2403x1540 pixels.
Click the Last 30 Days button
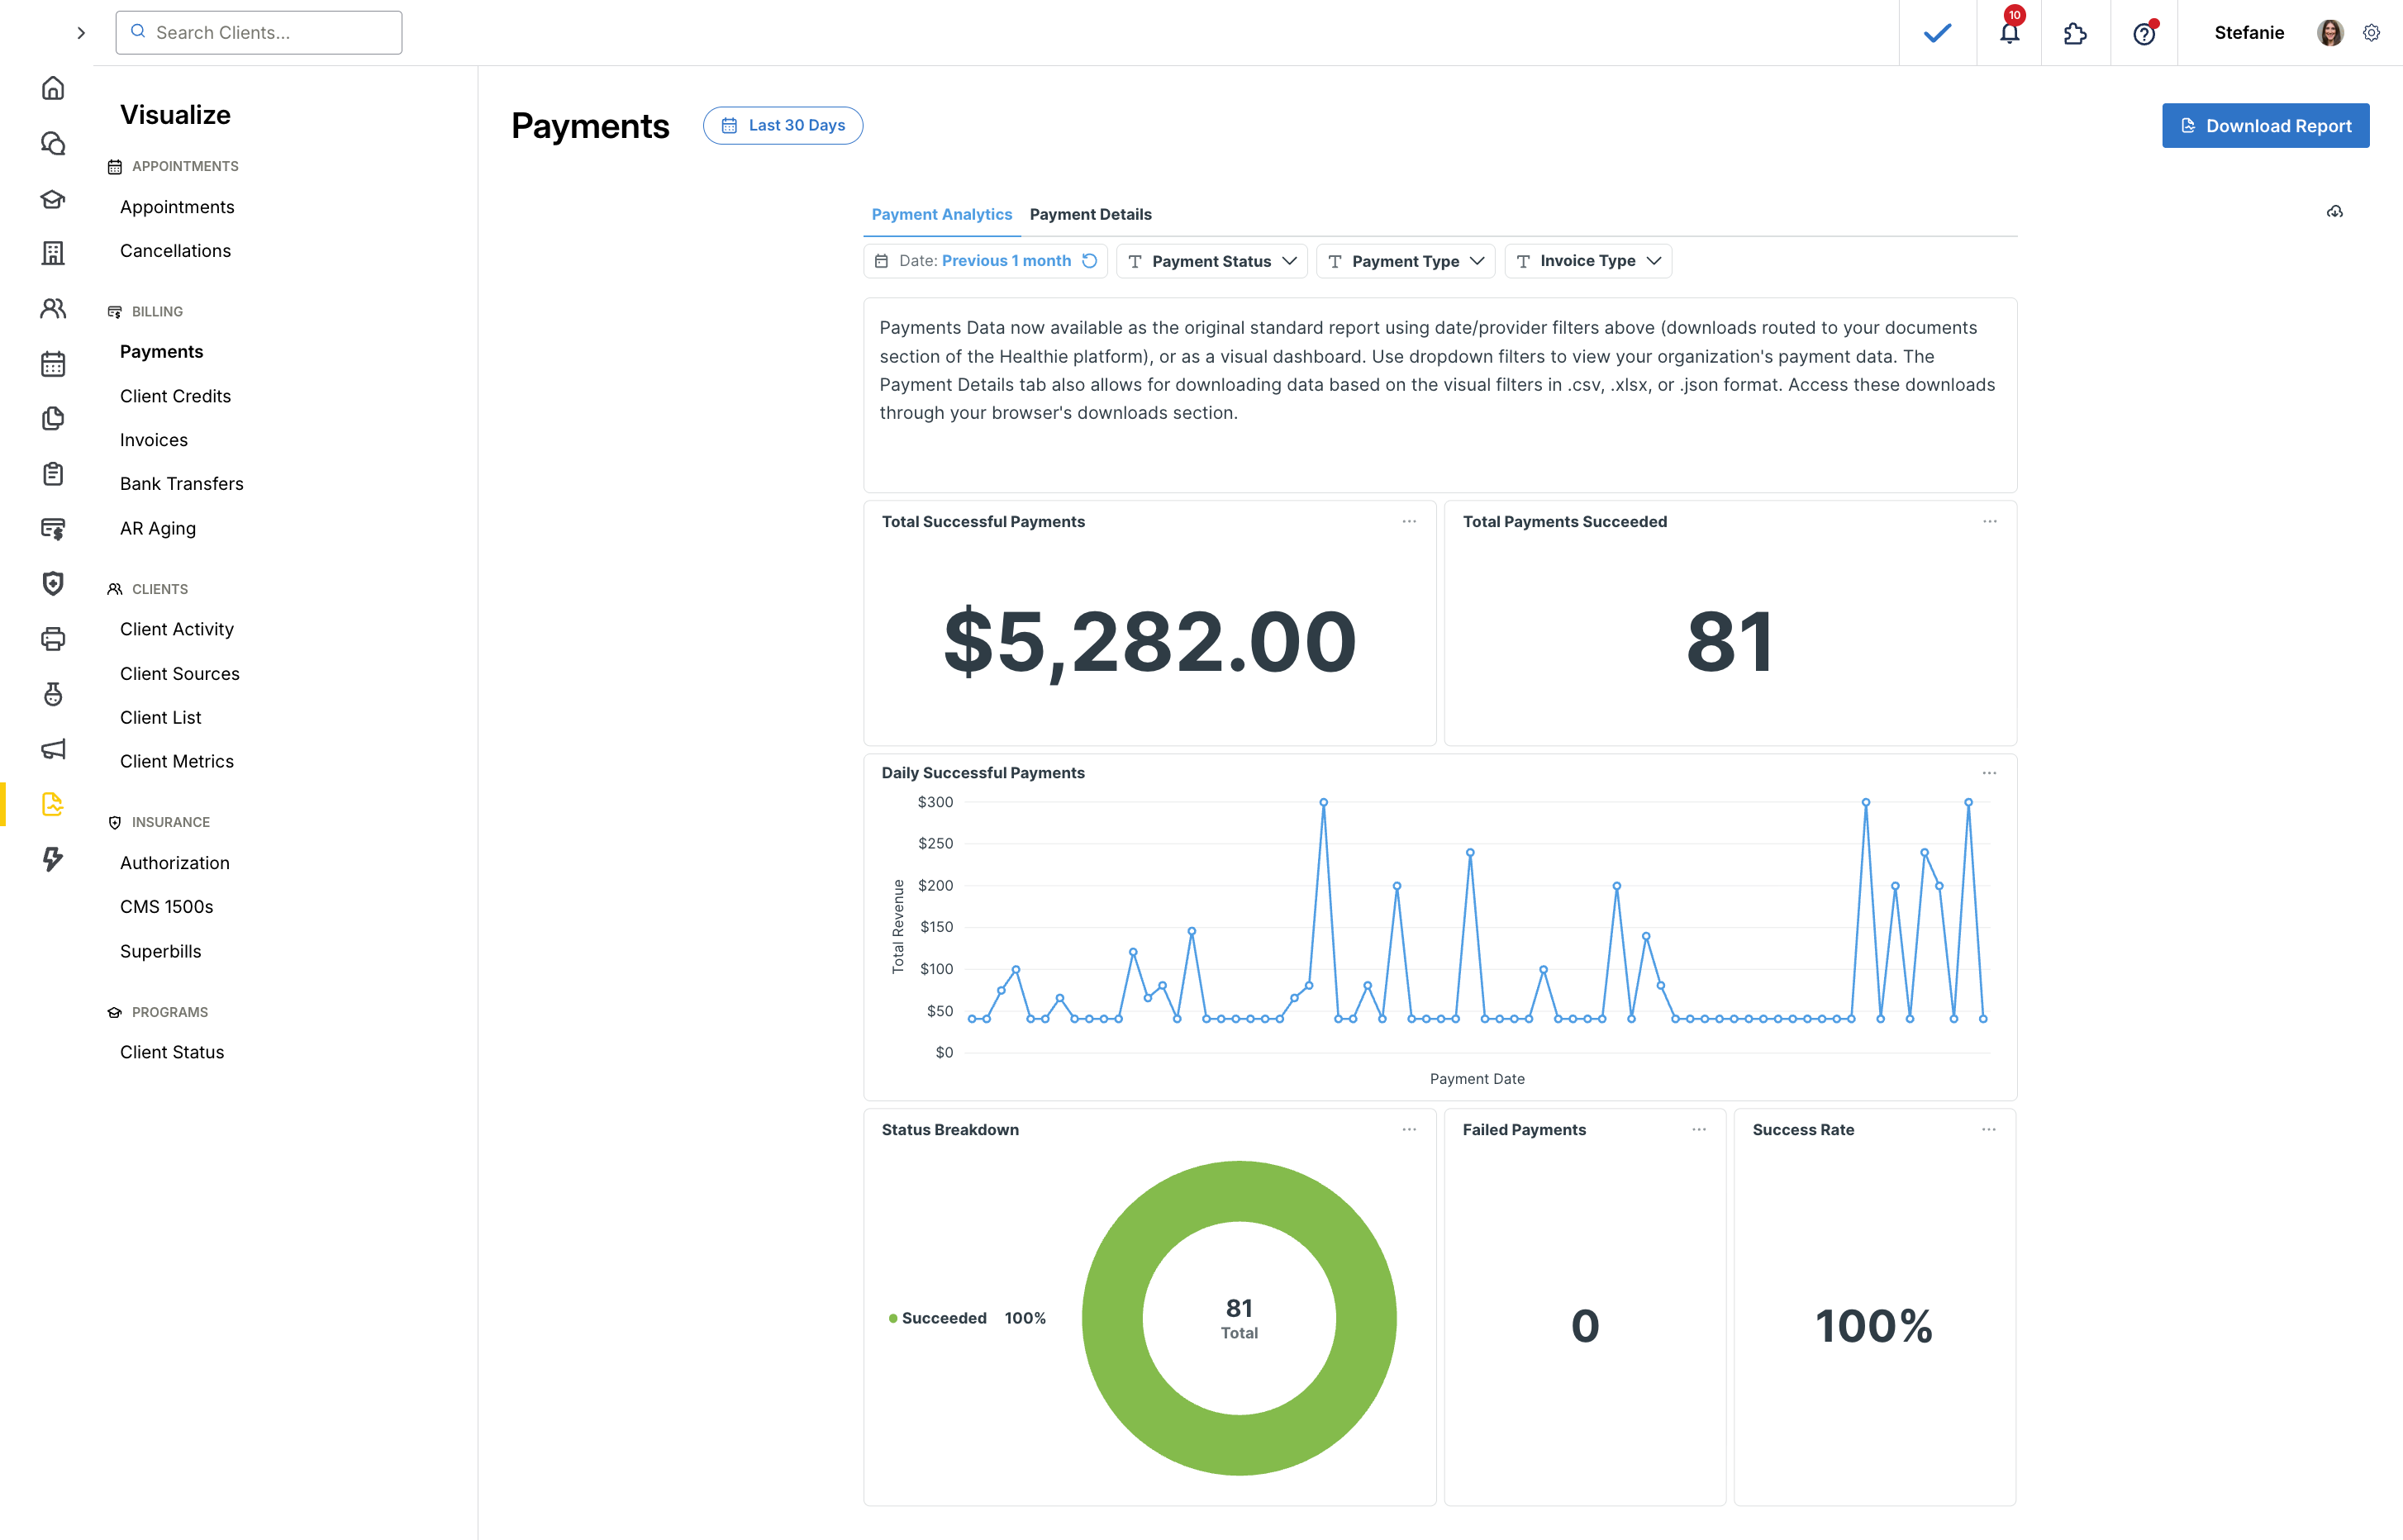783,125
